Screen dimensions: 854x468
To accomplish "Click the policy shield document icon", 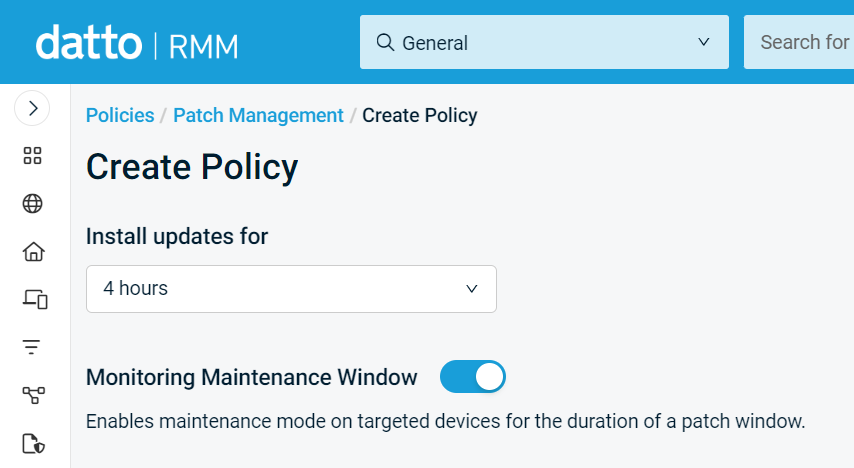I will (34, 443).
